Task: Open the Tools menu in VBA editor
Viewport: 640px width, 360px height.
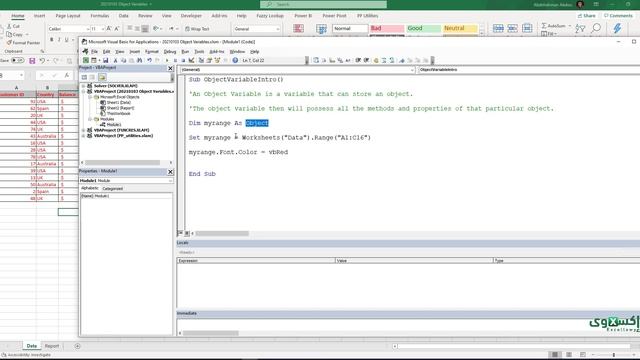Action: 199,52
